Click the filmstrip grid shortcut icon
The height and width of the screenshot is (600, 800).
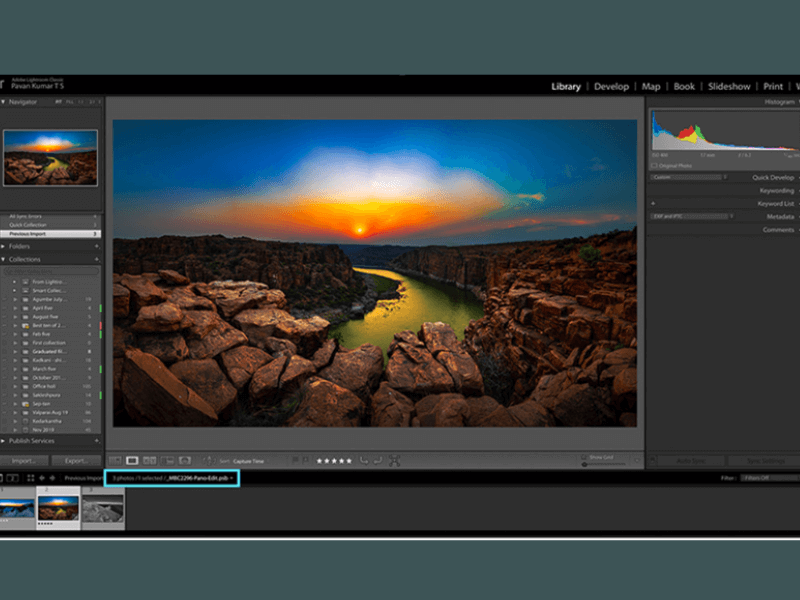click(30, 478)
